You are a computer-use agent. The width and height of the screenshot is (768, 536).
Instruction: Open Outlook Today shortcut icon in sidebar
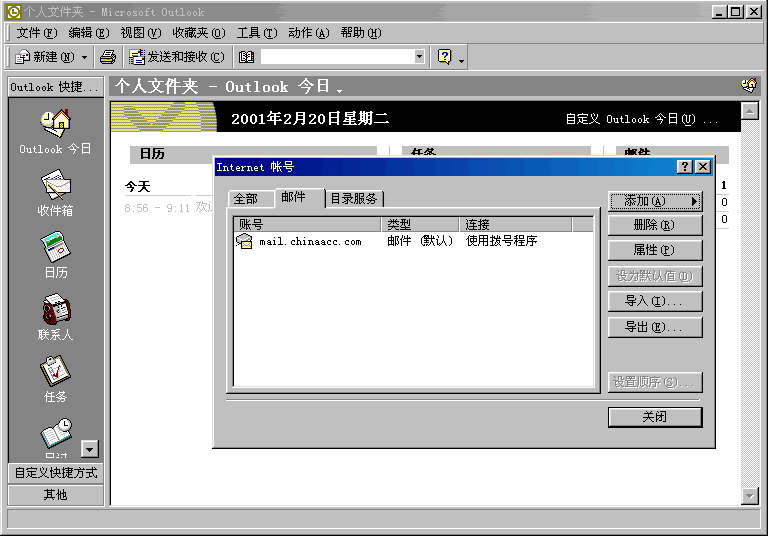[55, 123]
